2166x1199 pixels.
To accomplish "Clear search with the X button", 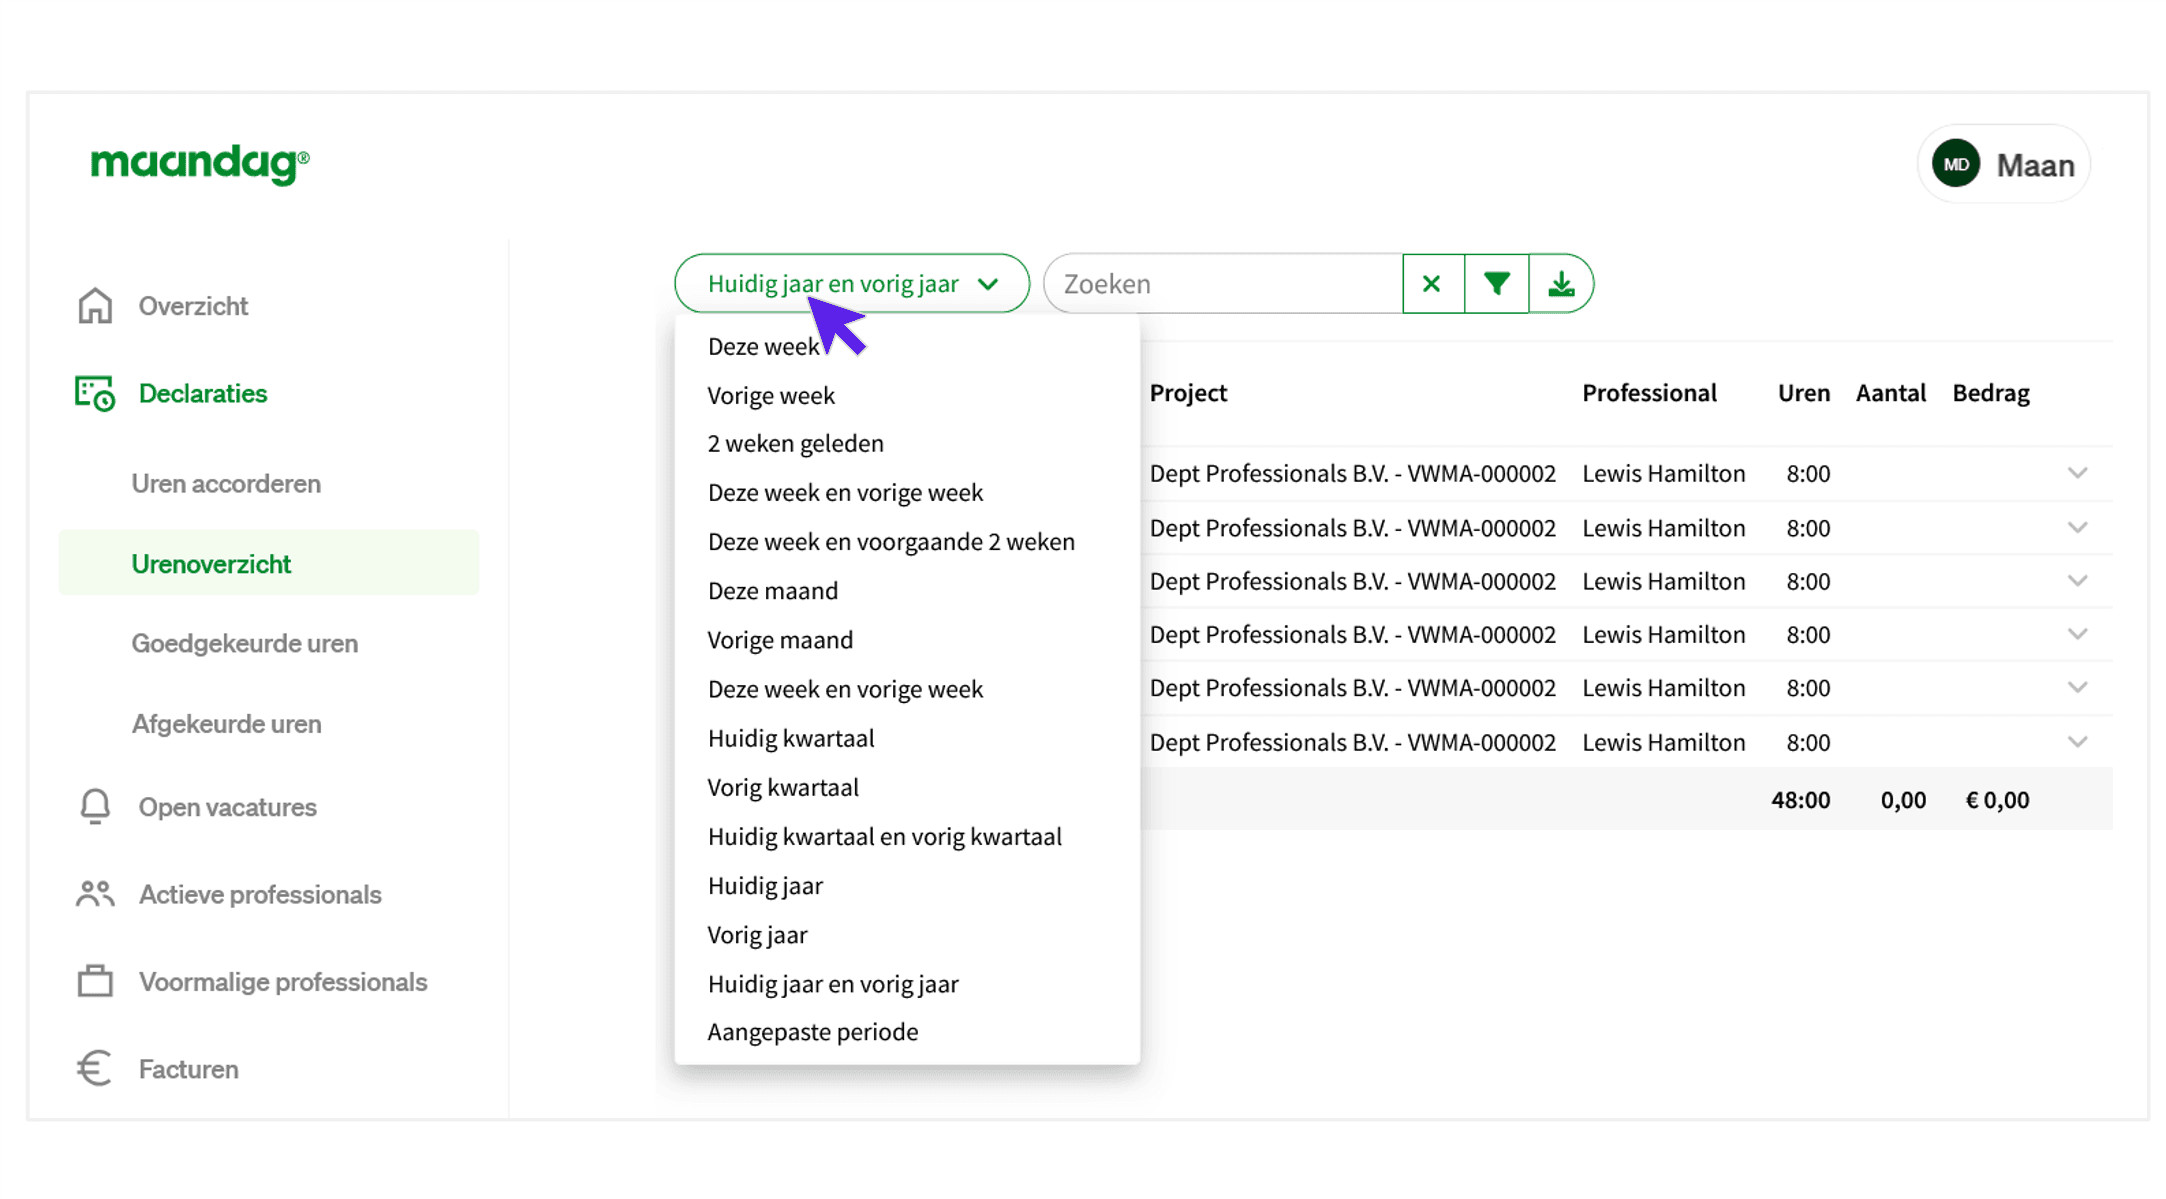I will 1432,284.
